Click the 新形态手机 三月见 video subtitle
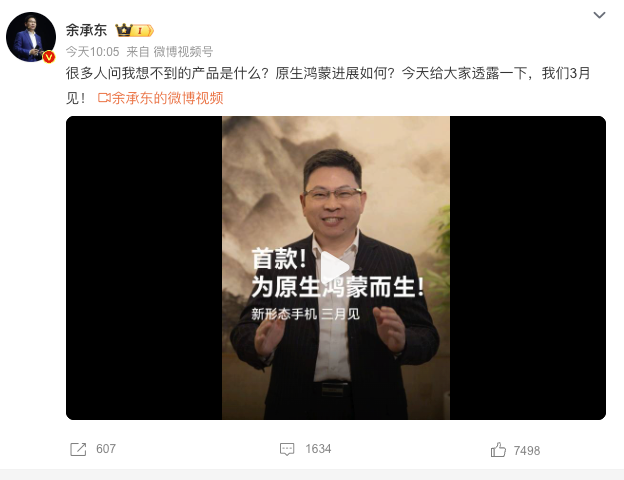Screen dimensions: 624x480 point(305,314)
